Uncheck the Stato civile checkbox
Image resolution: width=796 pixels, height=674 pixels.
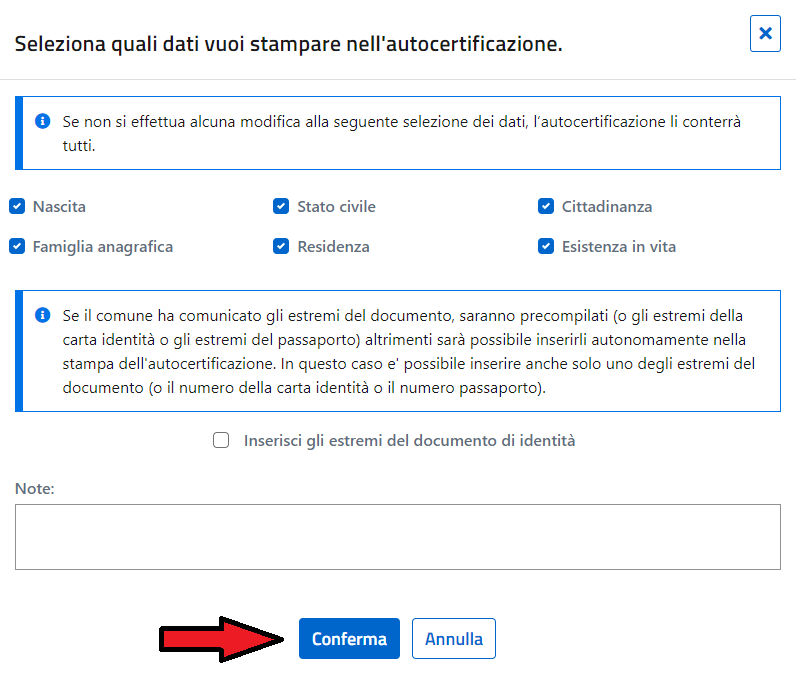pyautogui.click(x=281, y=206)
